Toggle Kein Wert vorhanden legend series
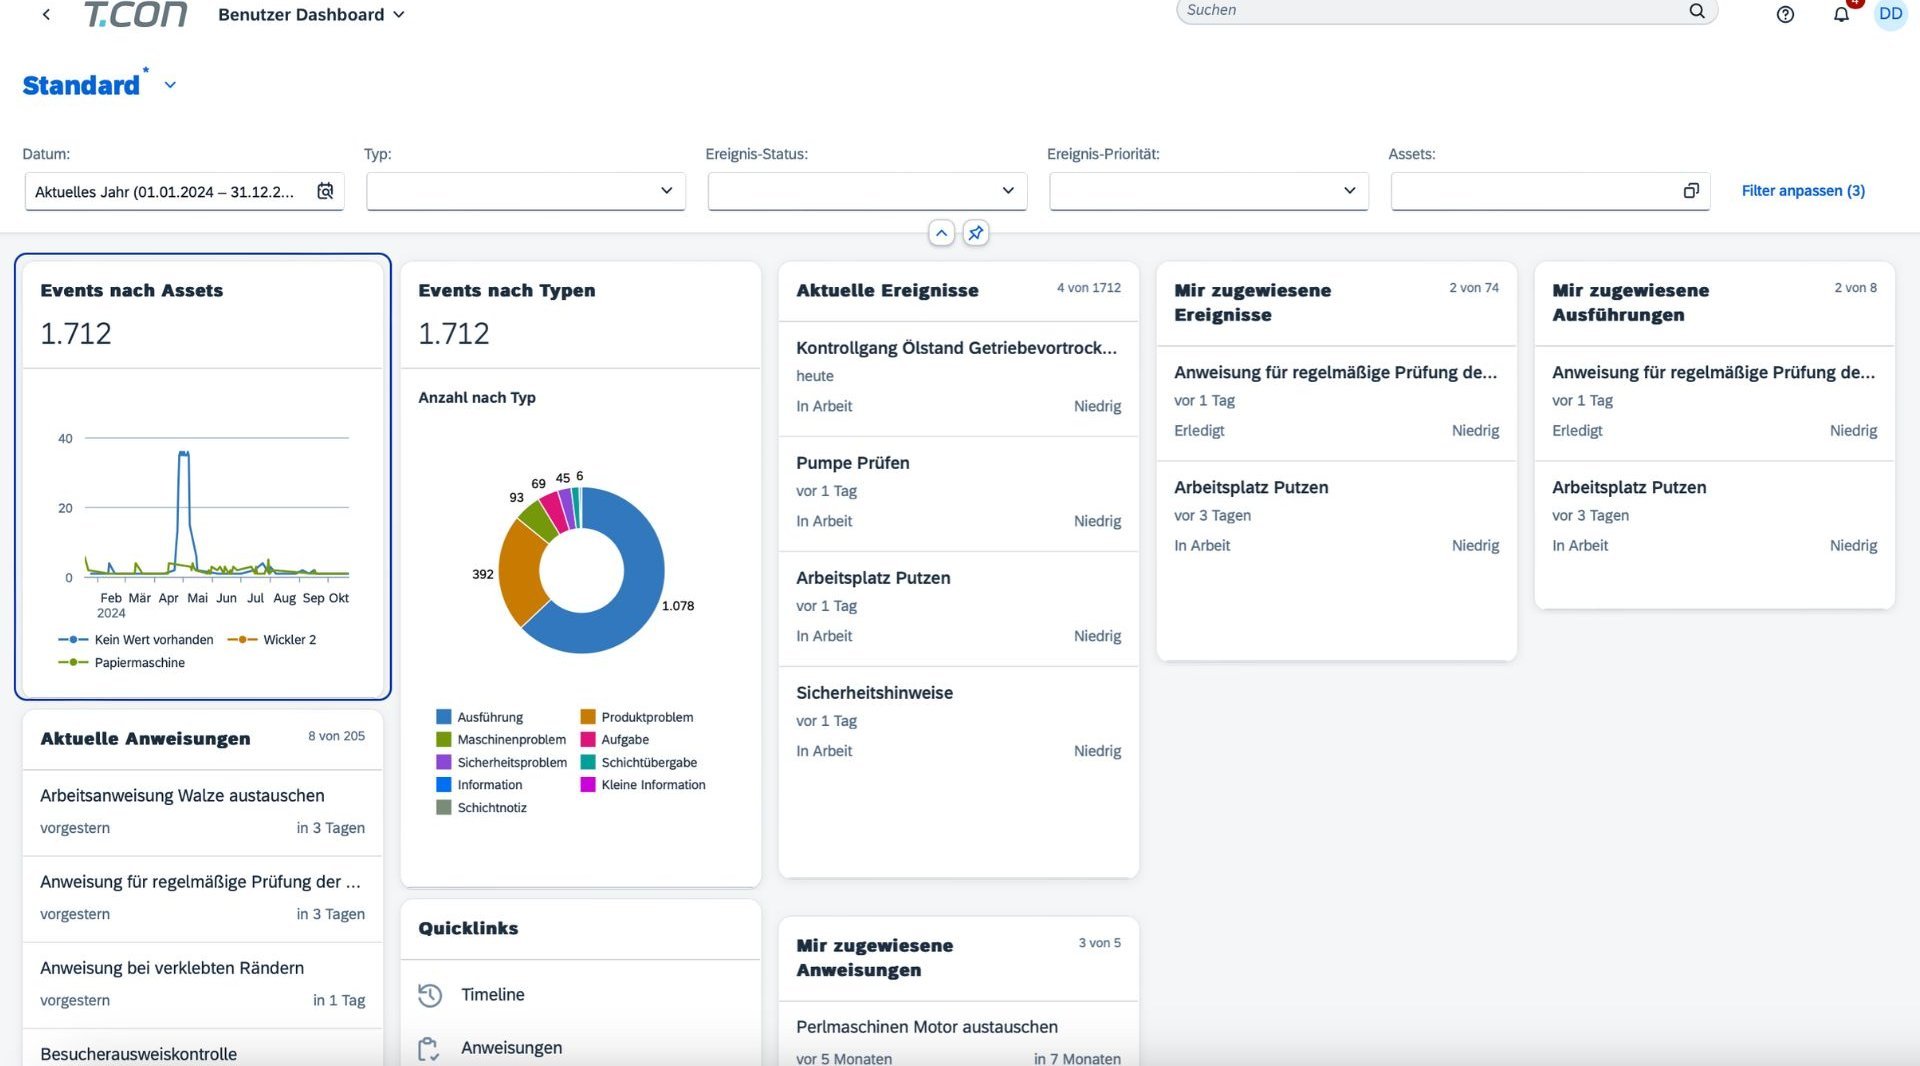 (x=137, y=640)
